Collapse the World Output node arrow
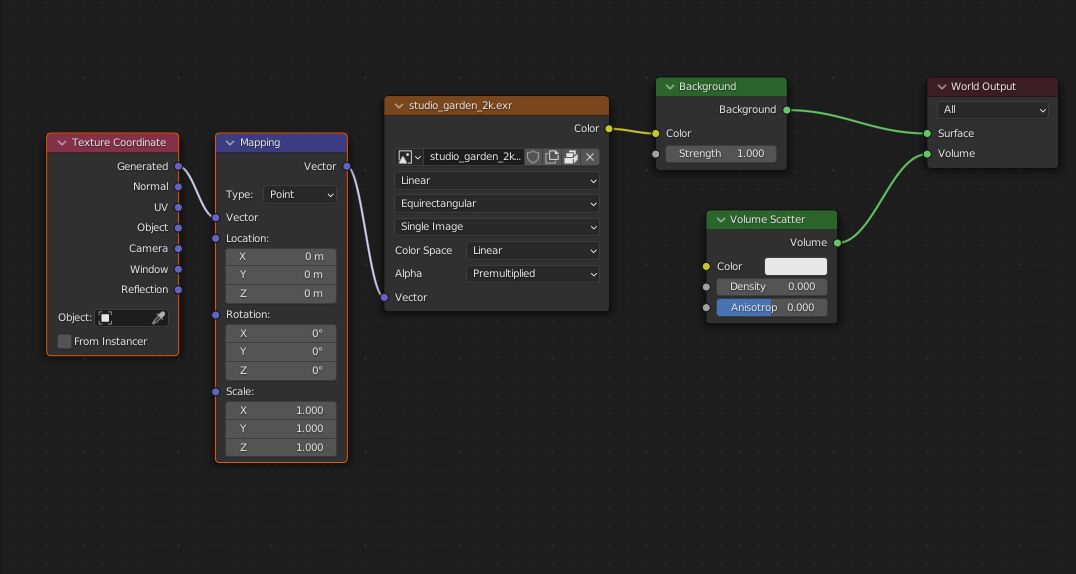The height and width of the screenshot is (574, 1076). [941, 87]
